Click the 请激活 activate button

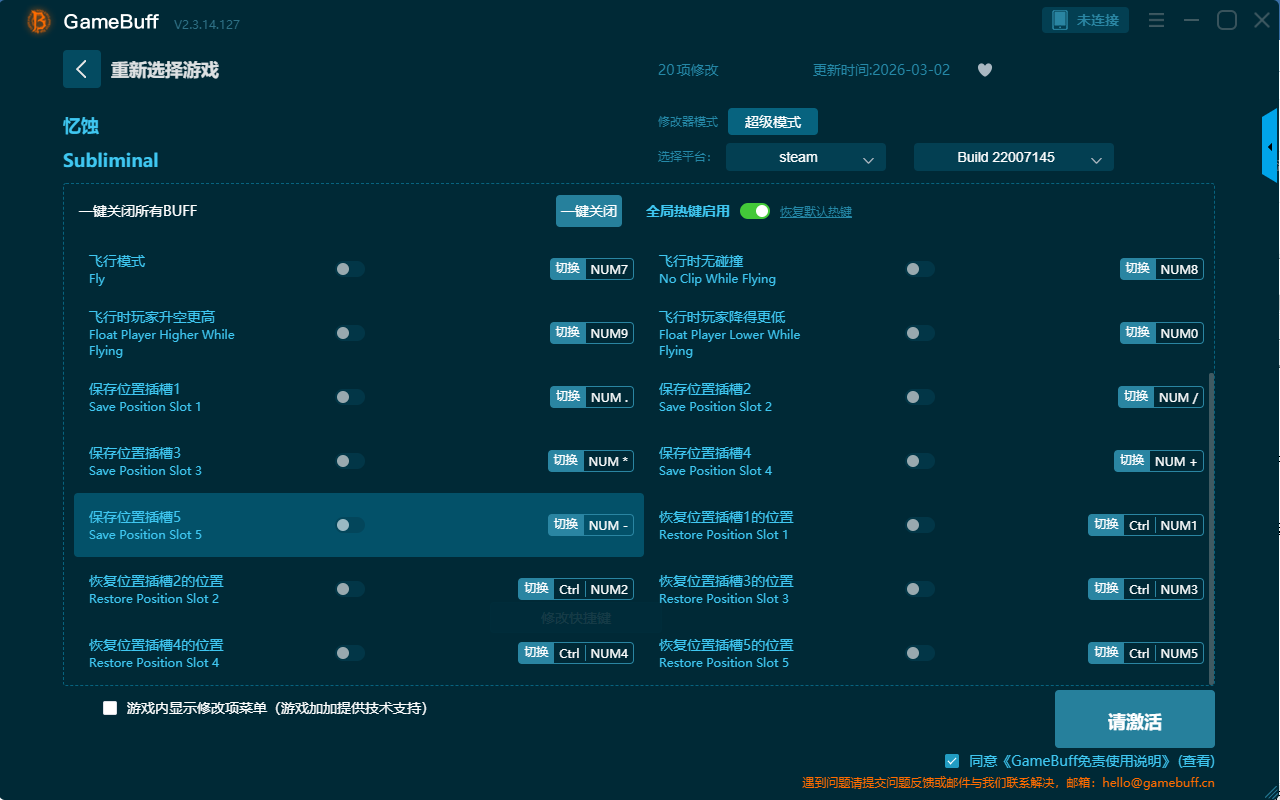click(1134, 719)
